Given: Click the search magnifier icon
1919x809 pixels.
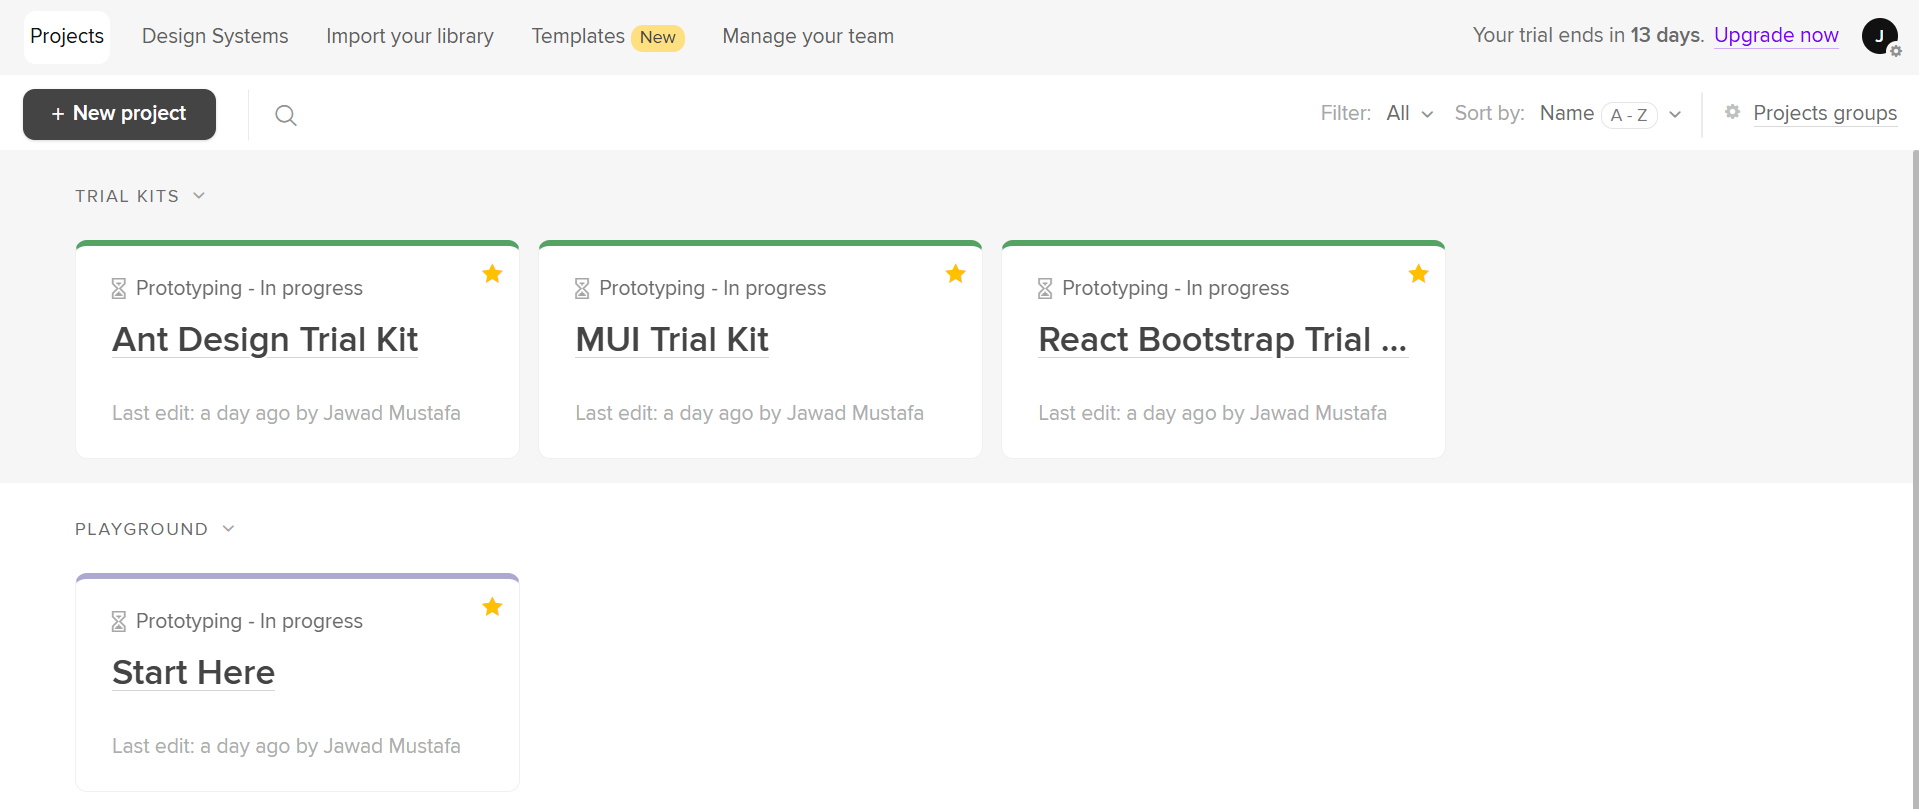Looking at the screenshot, I should click(x=285, y=115).
